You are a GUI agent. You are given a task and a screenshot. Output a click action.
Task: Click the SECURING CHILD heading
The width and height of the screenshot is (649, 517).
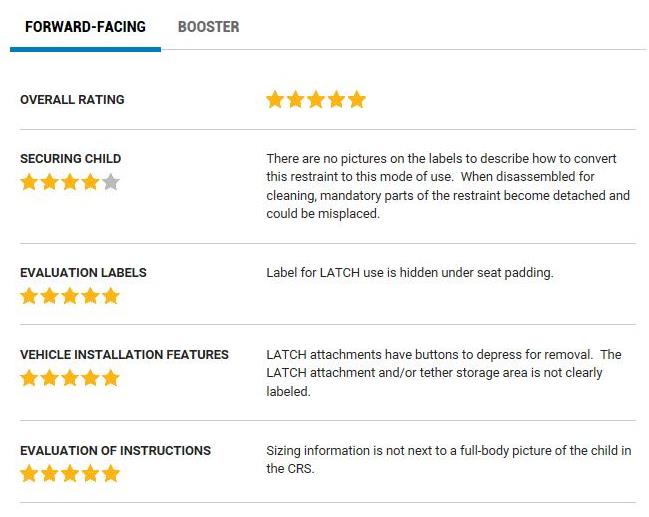click(70, 159)
